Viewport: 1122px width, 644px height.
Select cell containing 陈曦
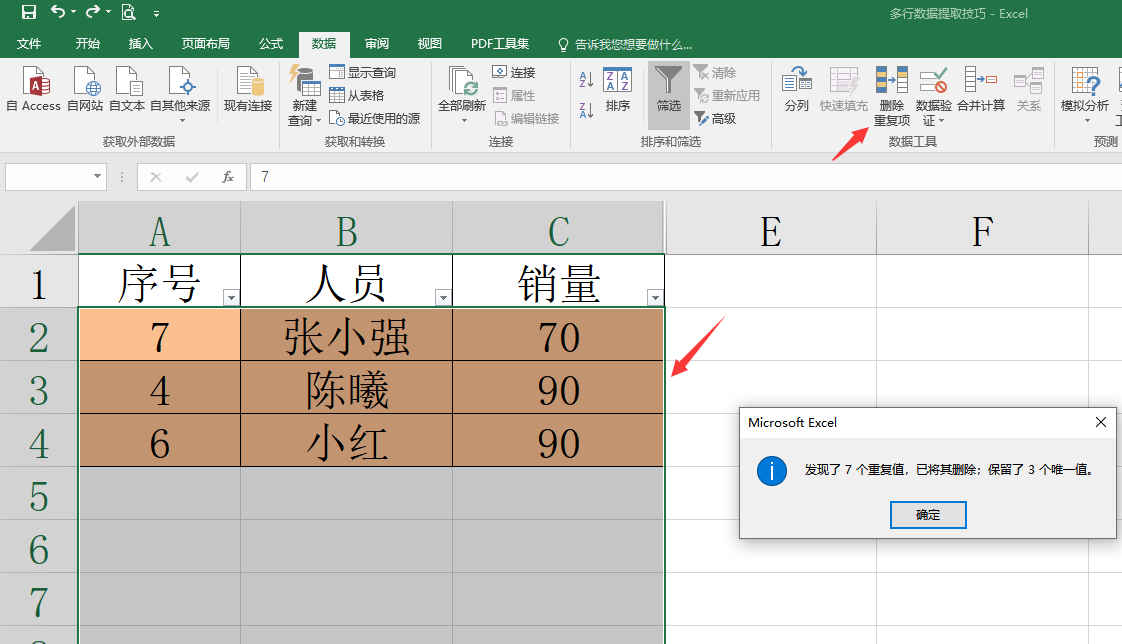[346, 387]
